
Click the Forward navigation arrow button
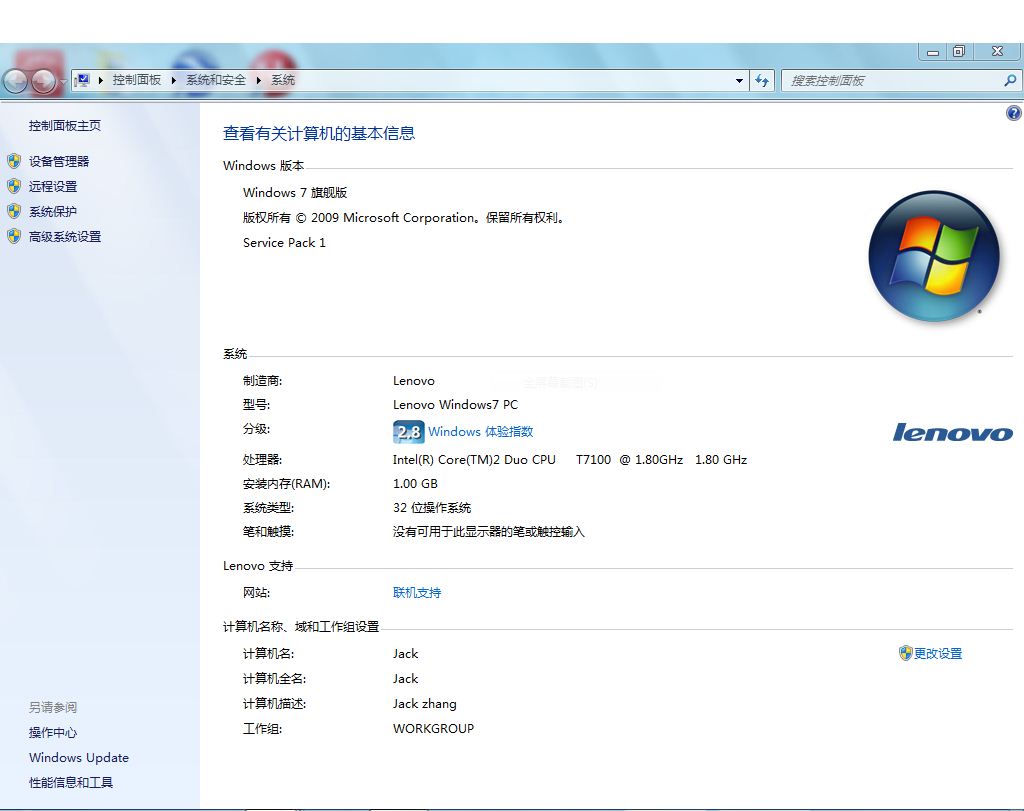click(x=44, y=81)
